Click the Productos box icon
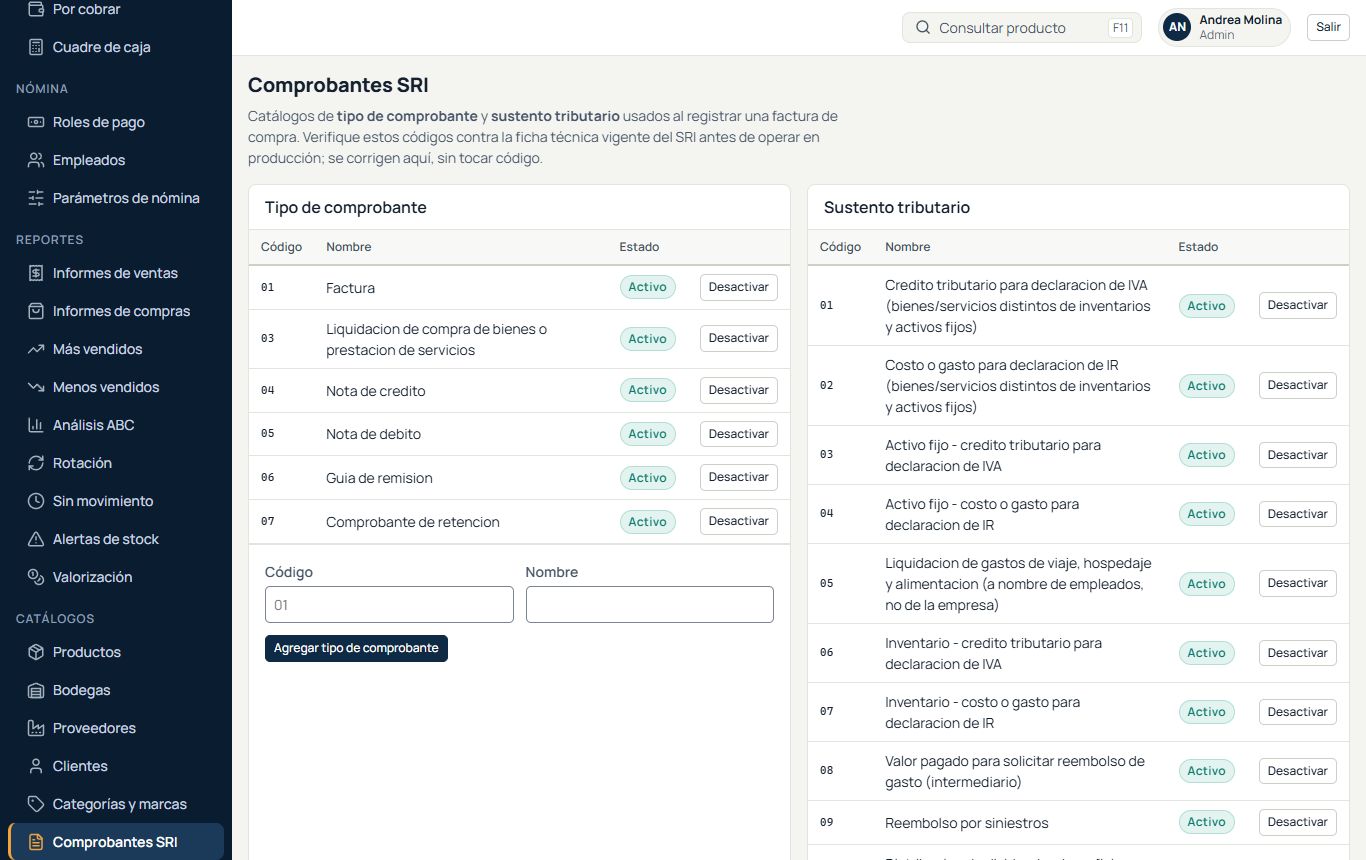This screenshot has width=1366, height=860. tap(36, 652)
